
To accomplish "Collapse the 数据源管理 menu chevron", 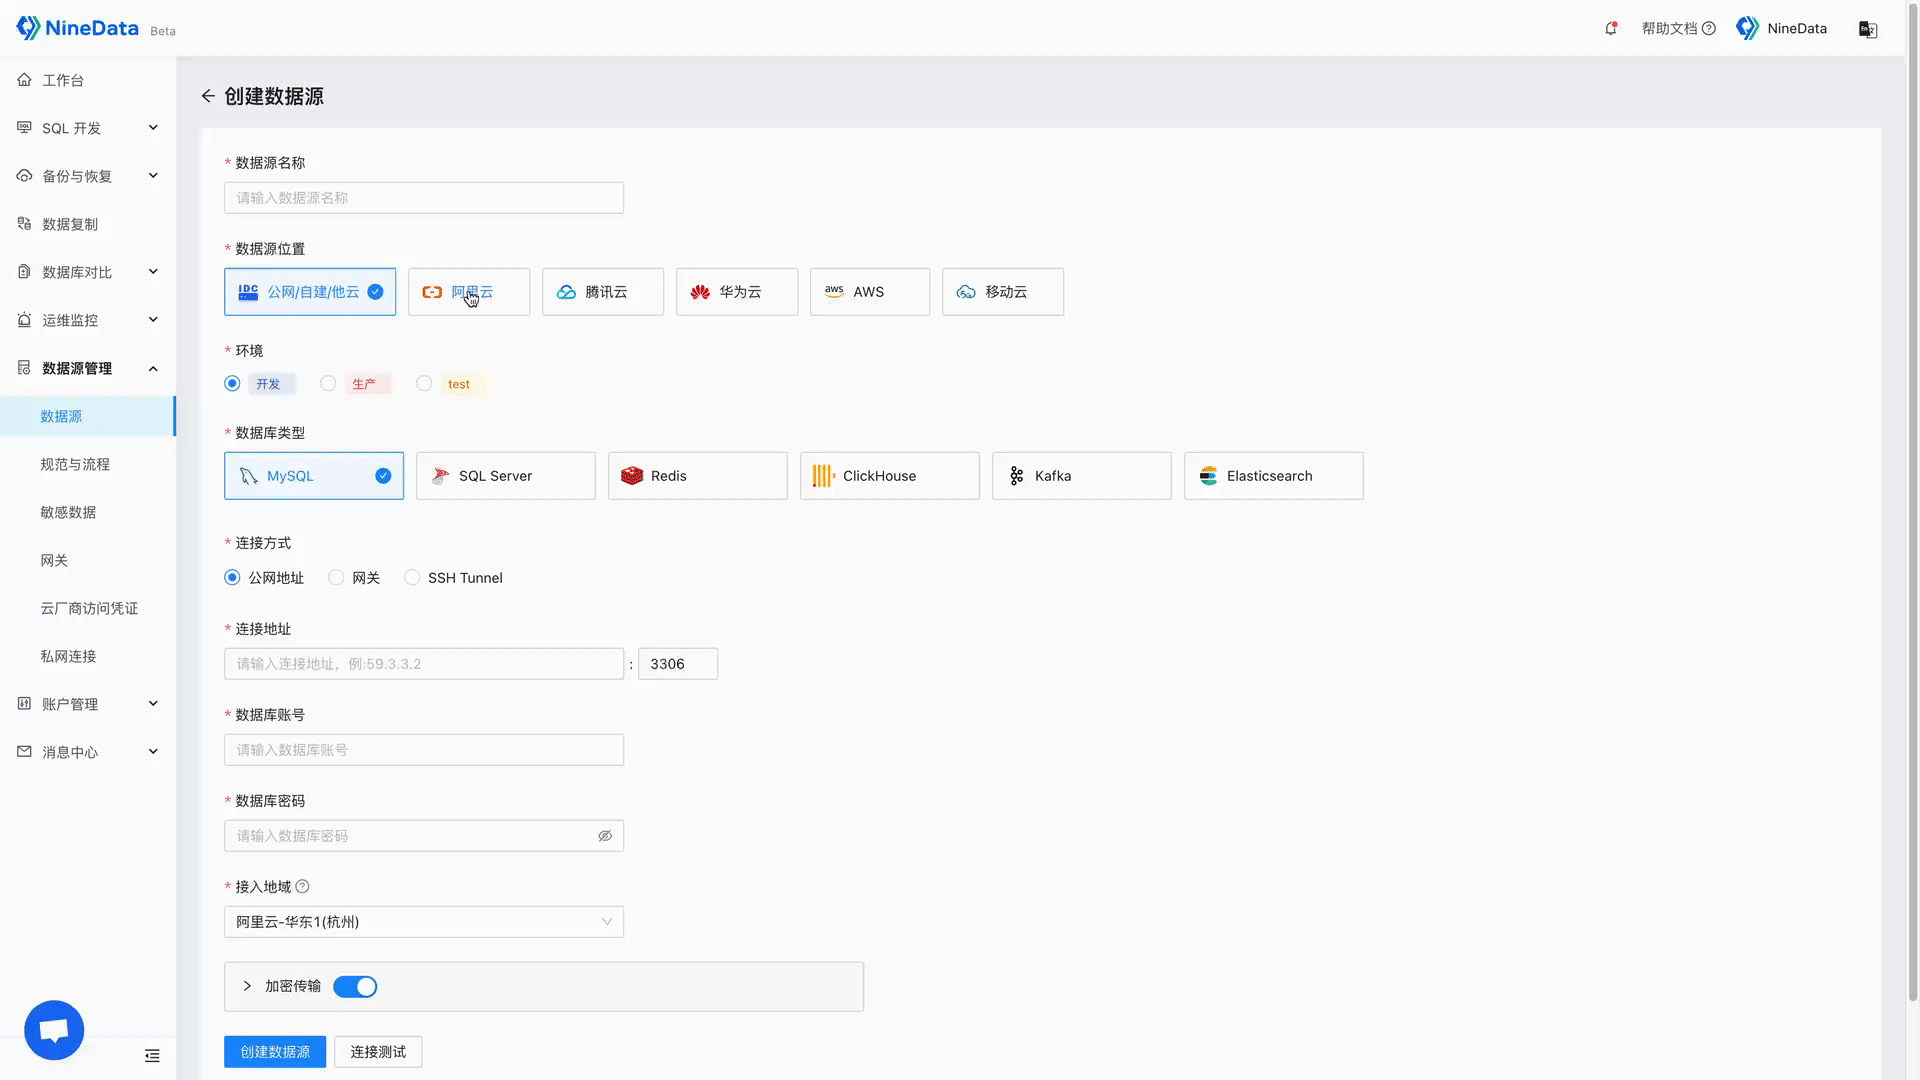I will click(x=153, y=368).
